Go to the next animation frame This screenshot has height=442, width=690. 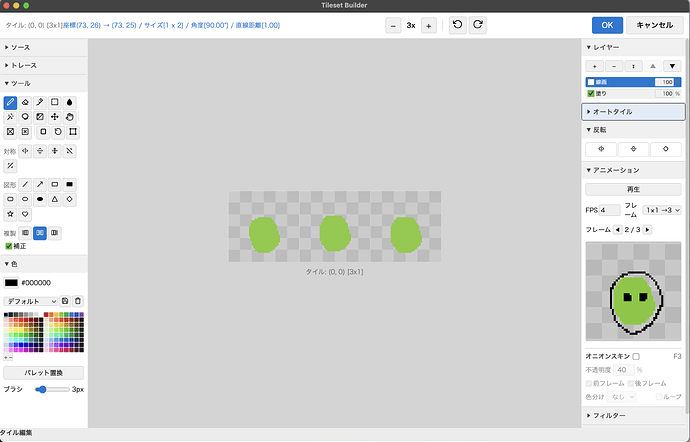[x=647, y=230]
